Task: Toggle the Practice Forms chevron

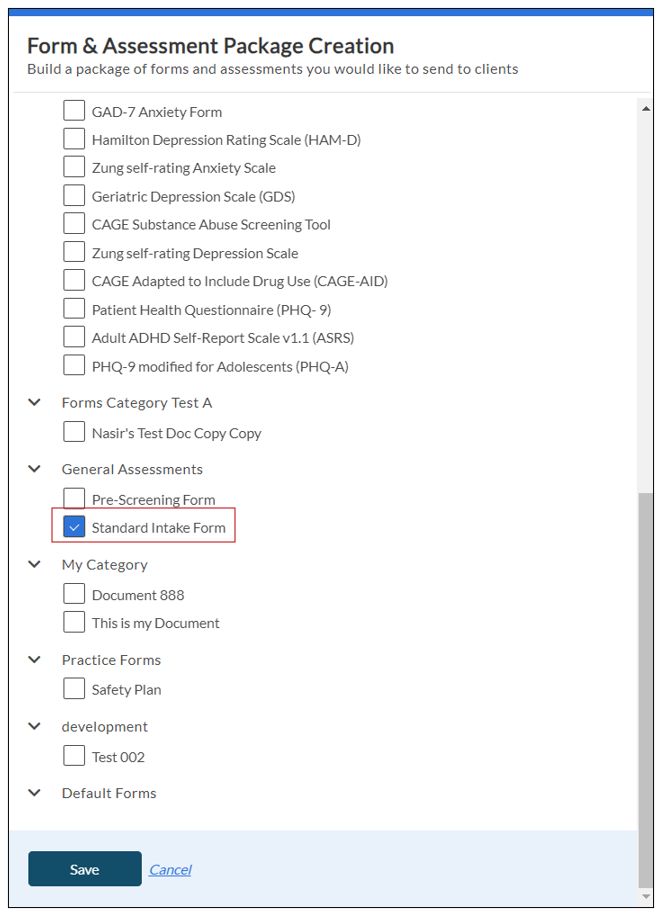Action: [35, 660]
